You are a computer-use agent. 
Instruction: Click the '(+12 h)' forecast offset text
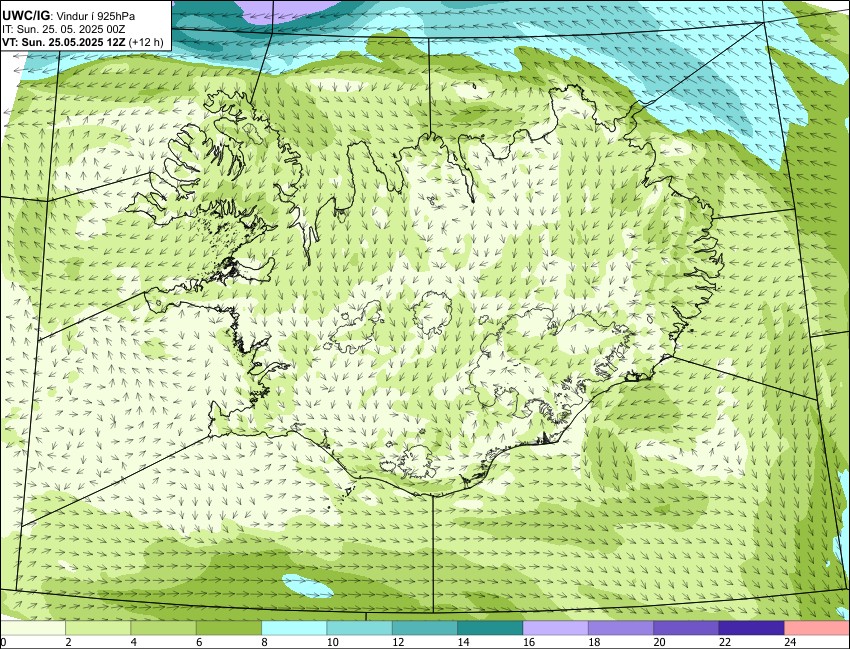tap(146, 42)
